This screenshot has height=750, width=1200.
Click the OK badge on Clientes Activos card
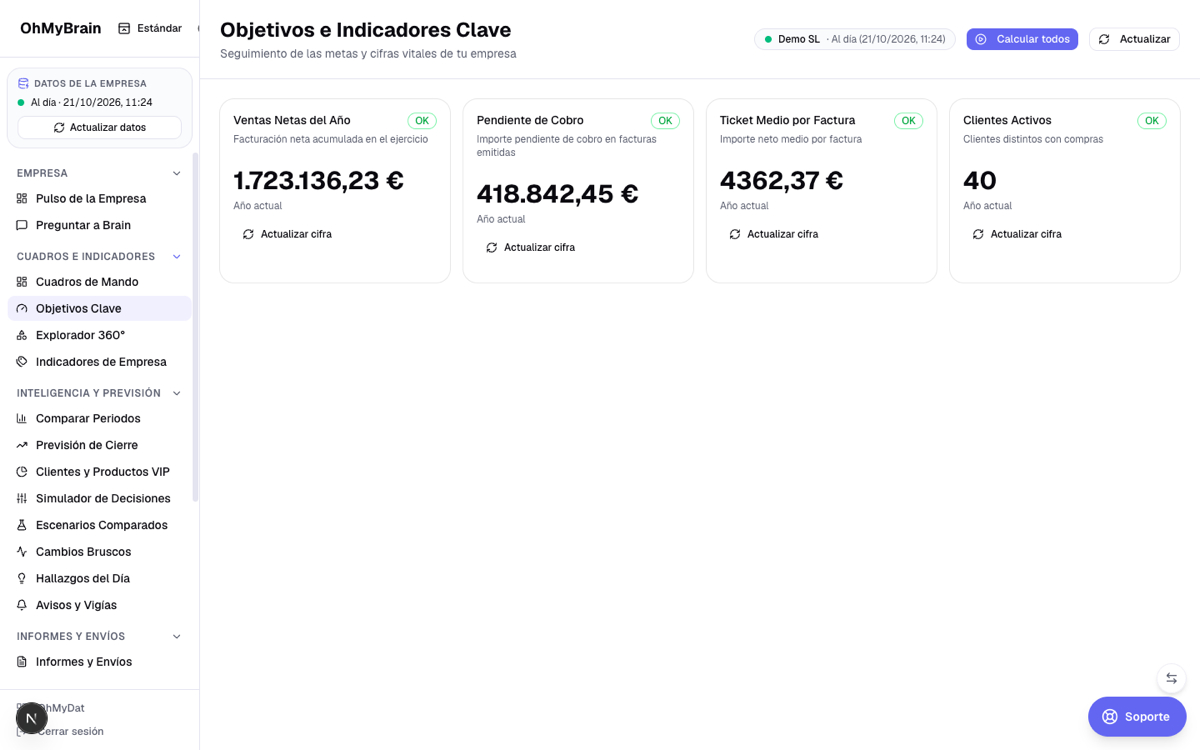(1152, 121)
